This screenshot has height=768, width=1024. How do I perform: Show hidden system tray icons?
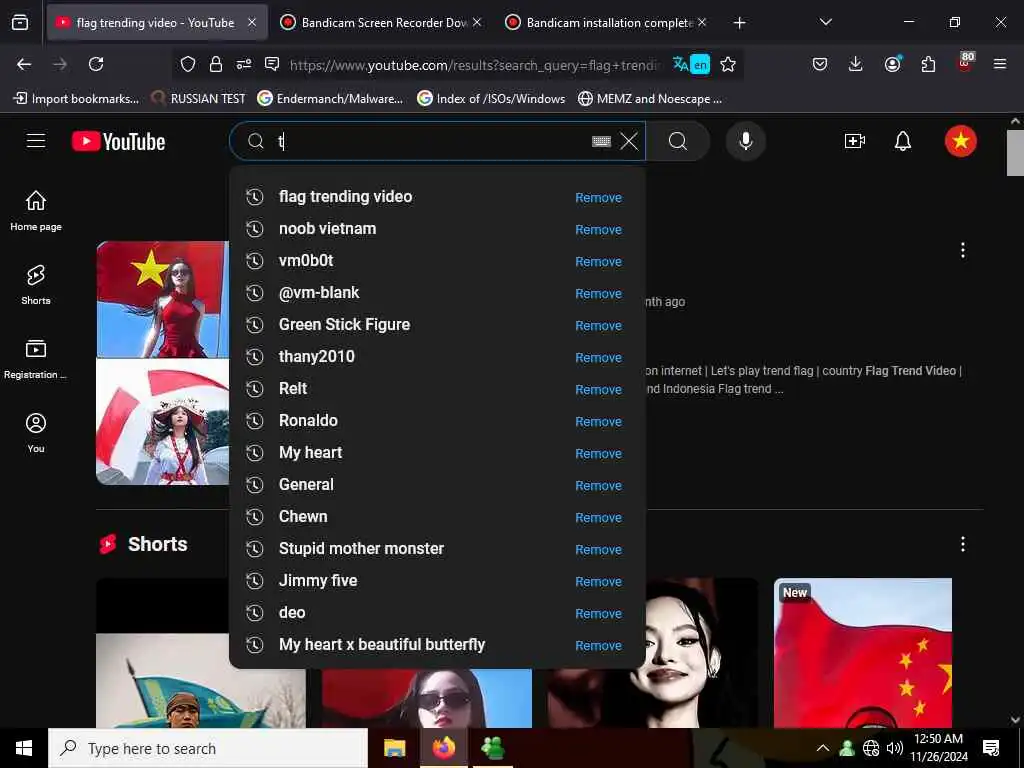point(823,748)
